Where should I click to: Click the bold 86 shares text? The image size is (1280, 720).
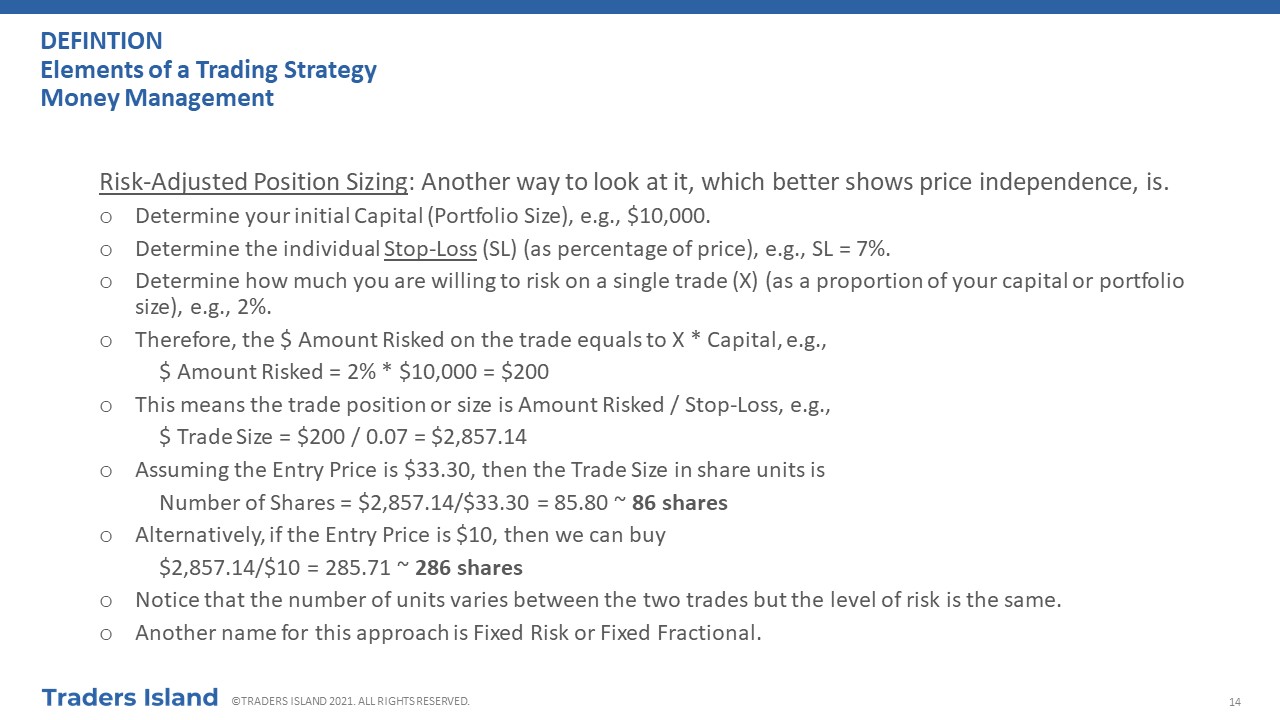pyautogui.click(x=680, y=503)
